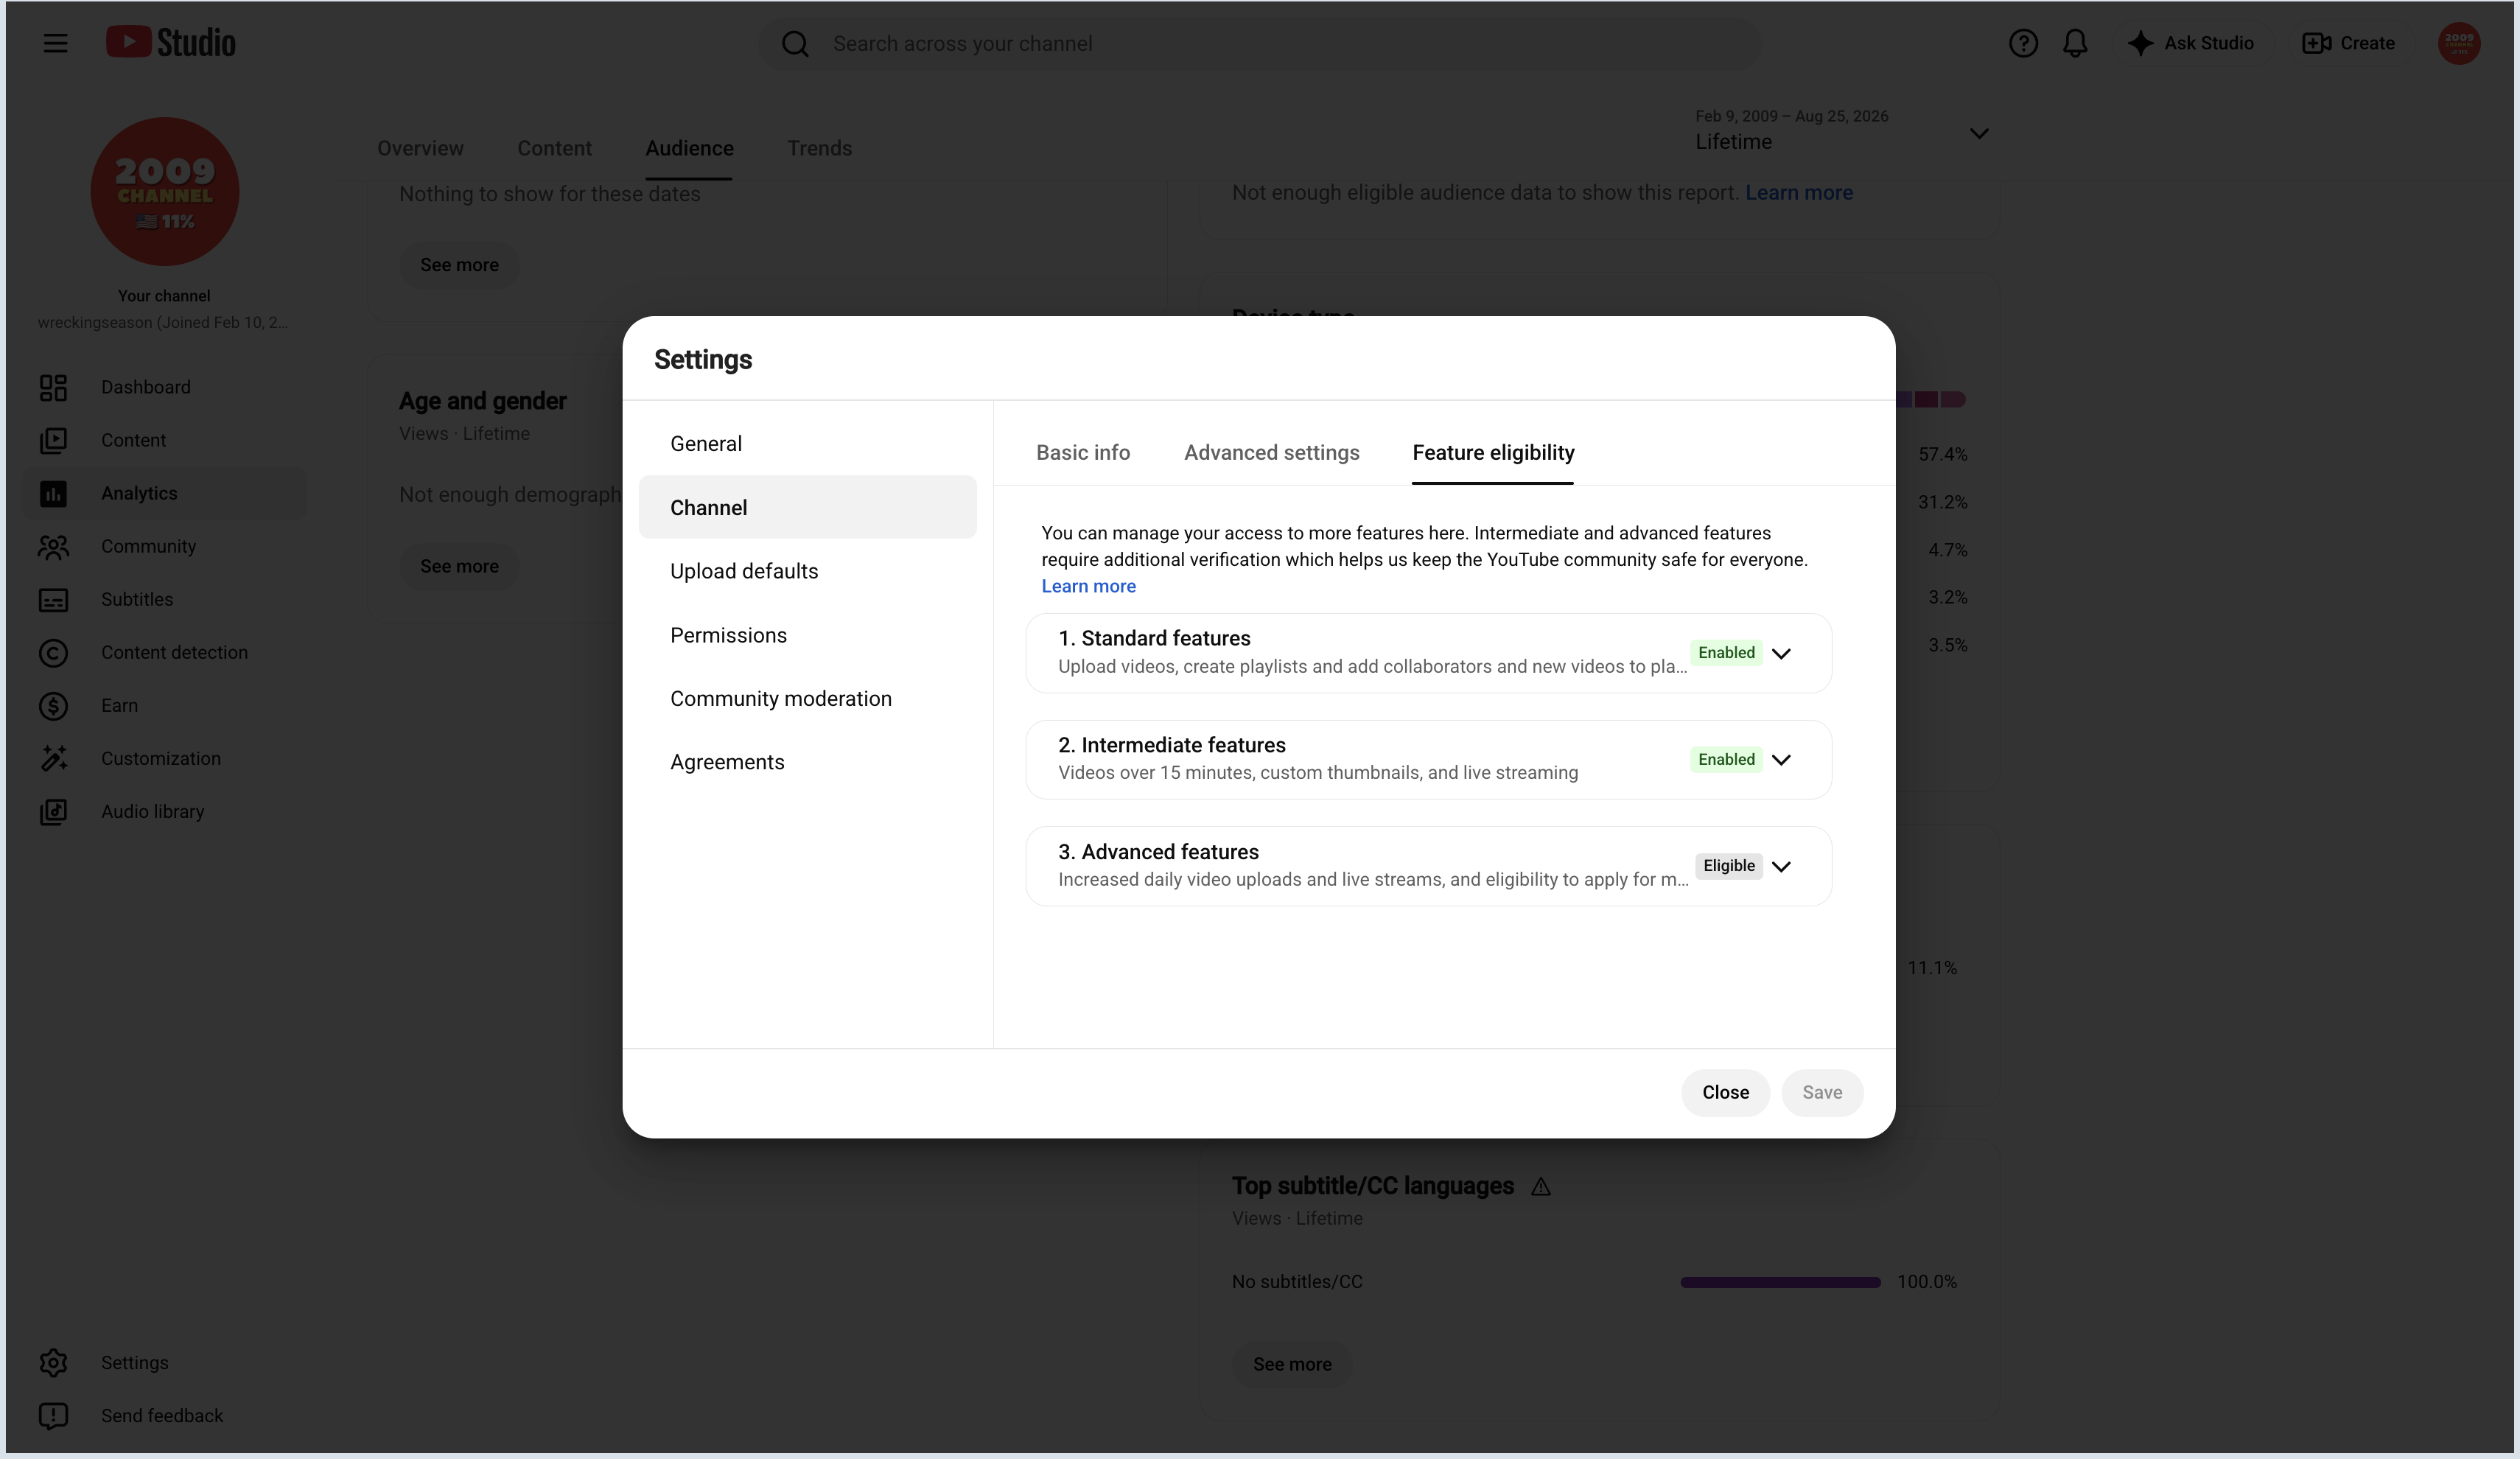The image size is (2520, 1459).
Task: Select Channel in settings menu
Action: [807, 507]
